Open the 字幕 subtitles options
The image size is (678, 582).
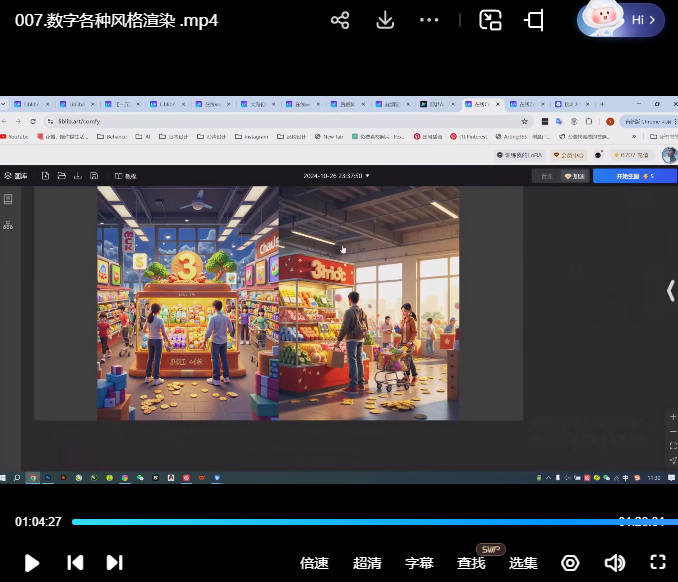coord(419,563)
